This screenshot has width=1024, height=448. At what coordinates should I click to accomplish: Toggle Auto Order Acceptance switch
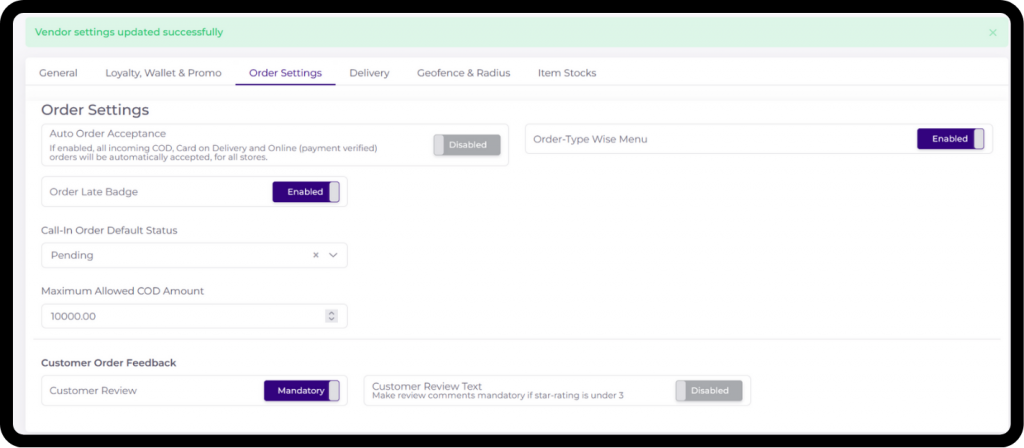coord(467,145)
